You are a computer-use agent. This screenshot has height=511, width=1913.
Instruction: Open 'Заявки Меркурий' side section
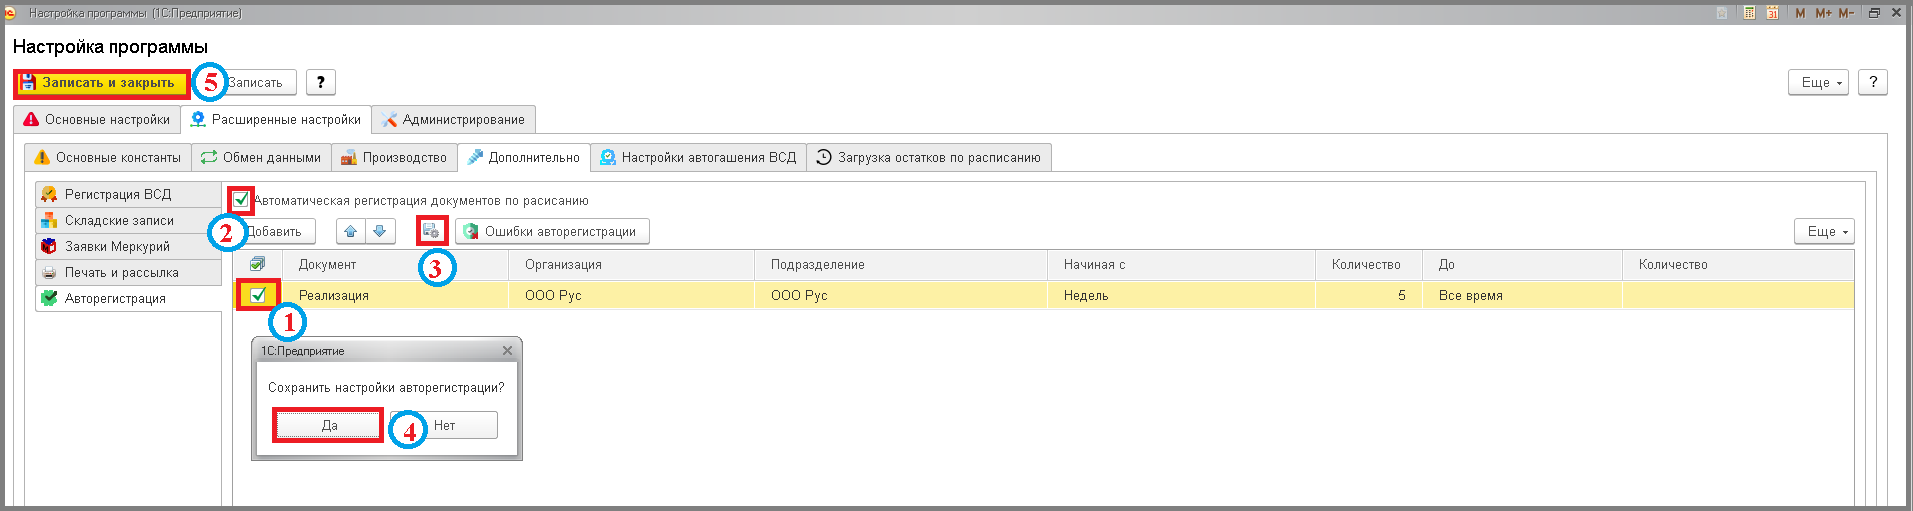tap(128, 246)
